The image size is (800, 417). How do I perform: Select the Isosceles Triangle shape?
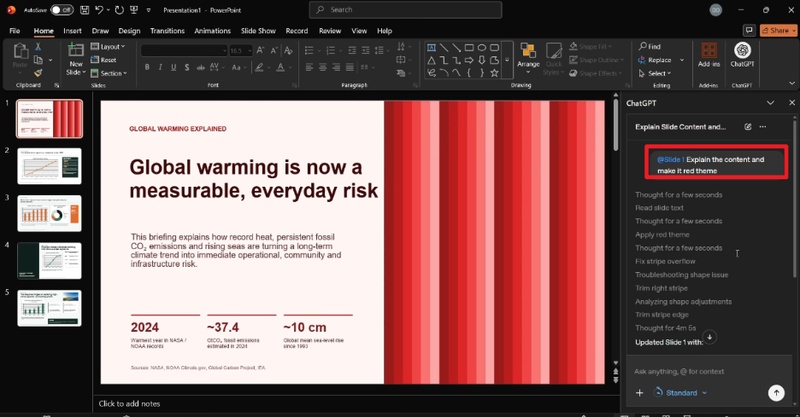tap(432, 60)
